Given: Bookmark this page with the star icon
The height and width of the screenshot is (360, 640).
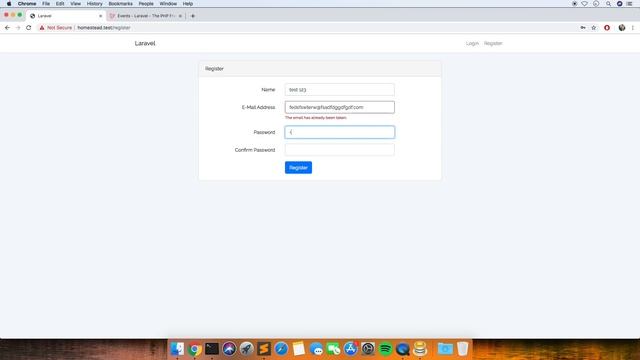Looking at the screenshot, I should (x=594, y=28).
